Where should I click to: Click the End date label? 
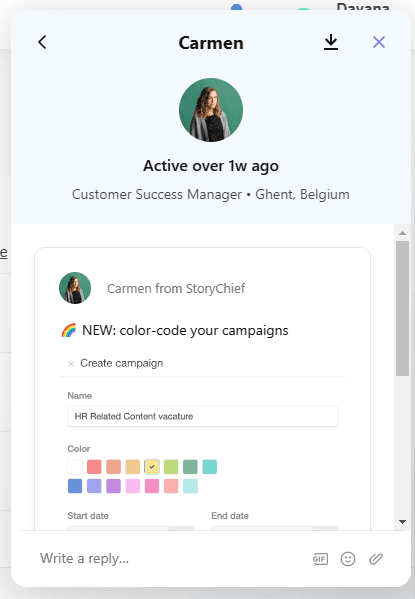coord(230,516)
